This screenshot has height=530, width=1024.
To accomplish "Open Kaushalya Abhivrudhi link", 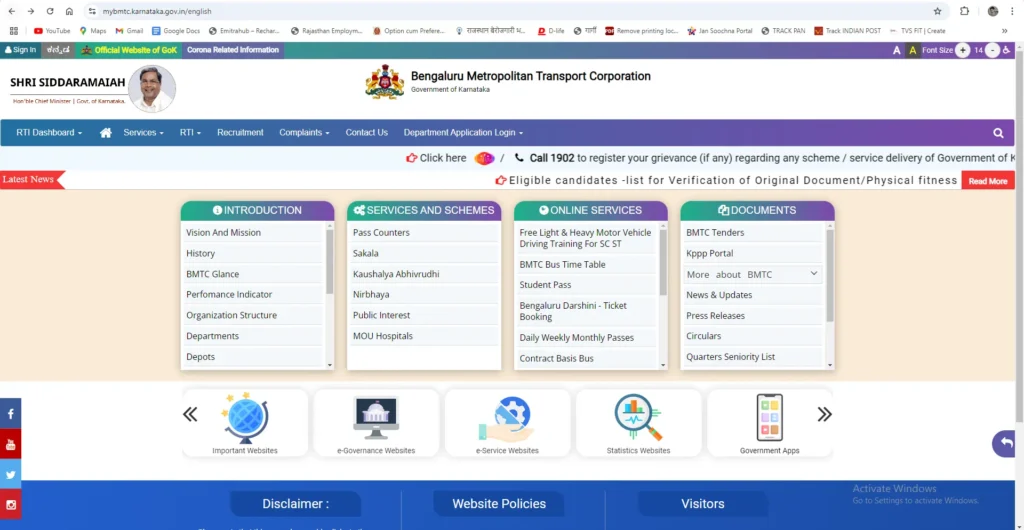I will coord(396,274).
